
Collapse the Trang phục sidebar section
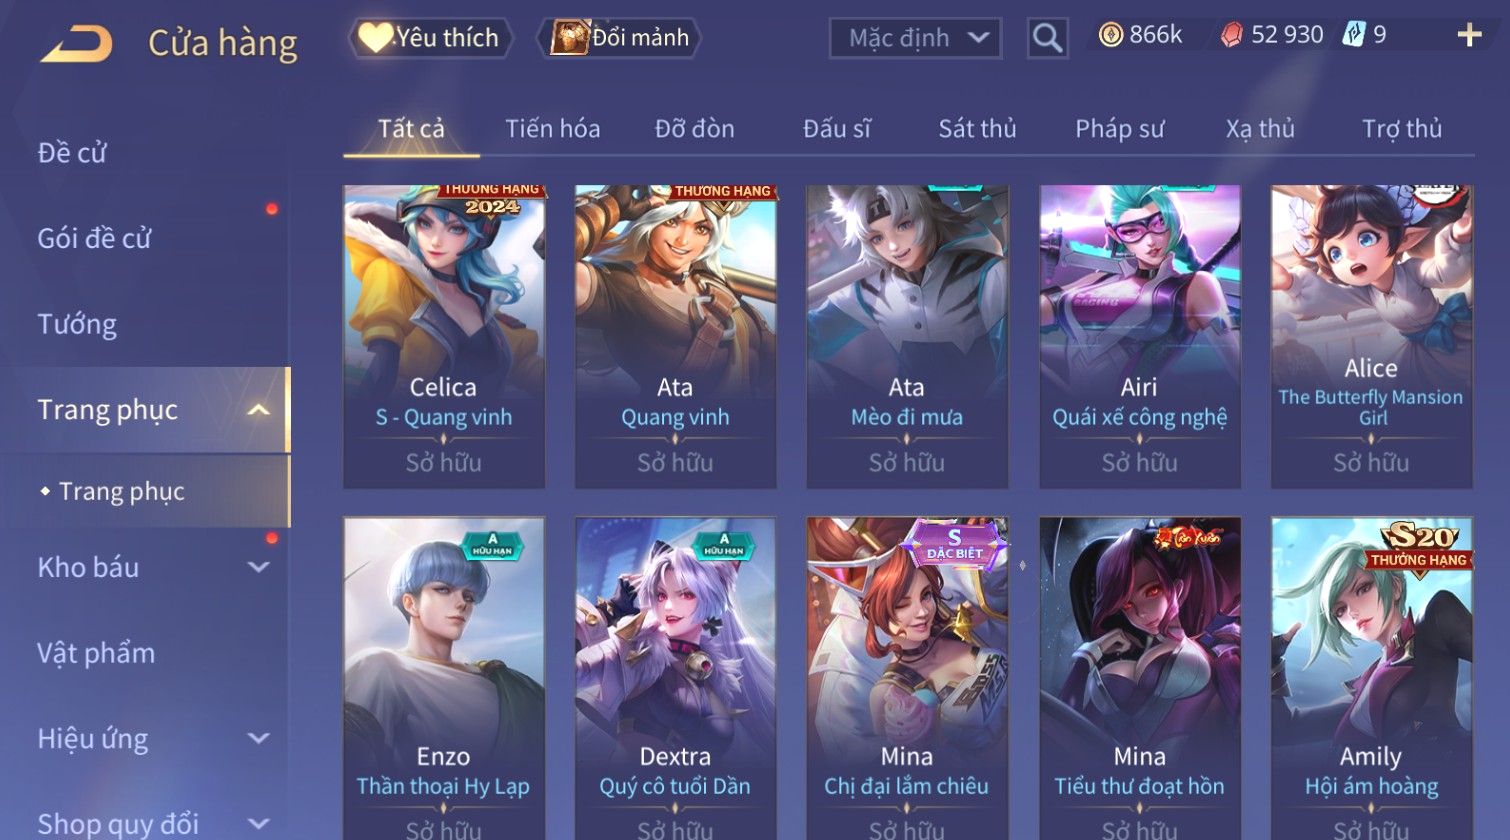(258, 410)
